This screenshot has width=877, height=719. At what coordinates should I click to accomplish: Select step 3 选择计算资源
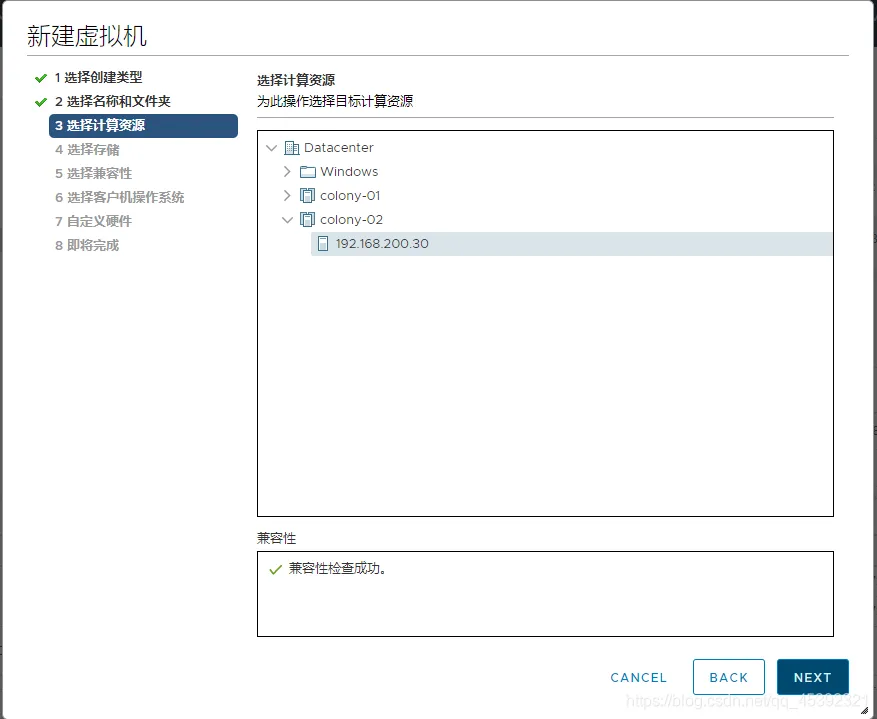point(143,126)
